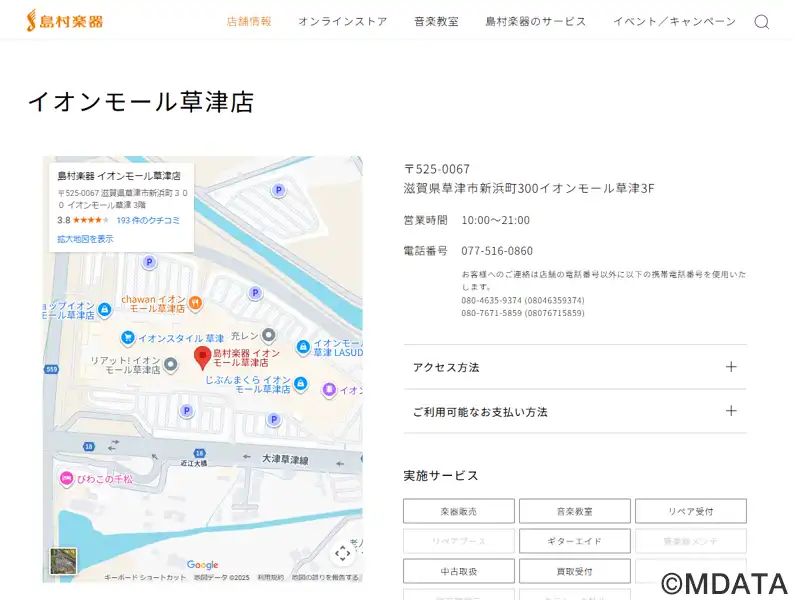Click the 中古取扱 service button
This screenshot has height=600, width=800.
pyautogui.click(x=459, y=571)
